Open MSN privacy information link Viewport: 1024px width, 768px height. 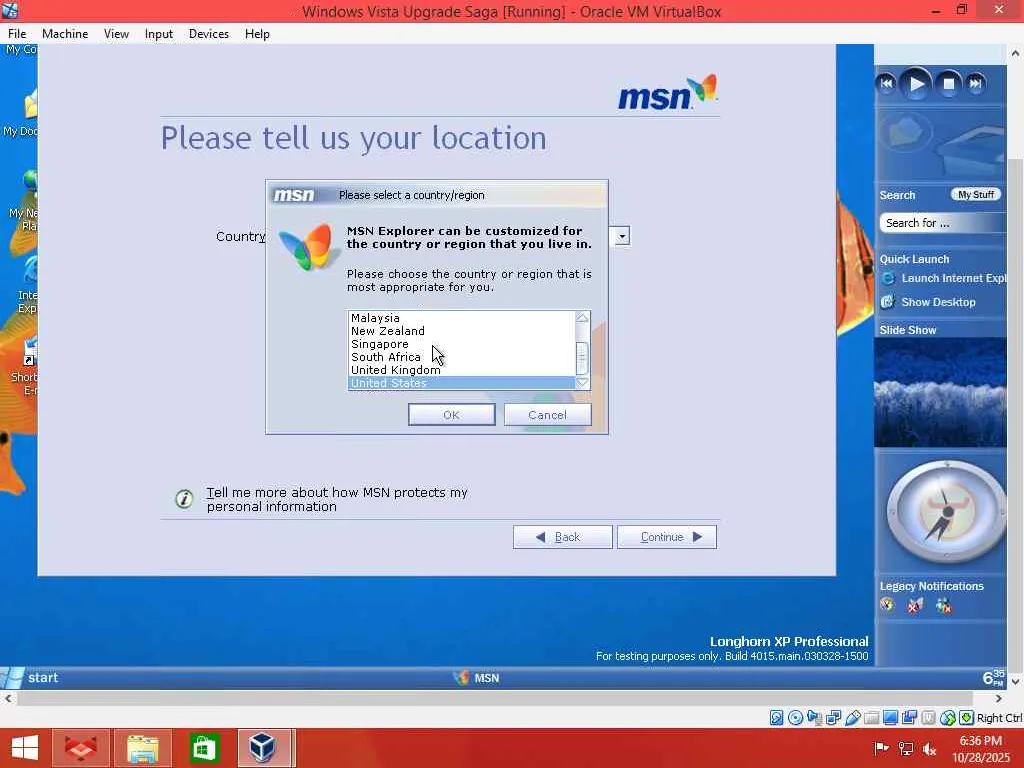click(x=337, y=500)
